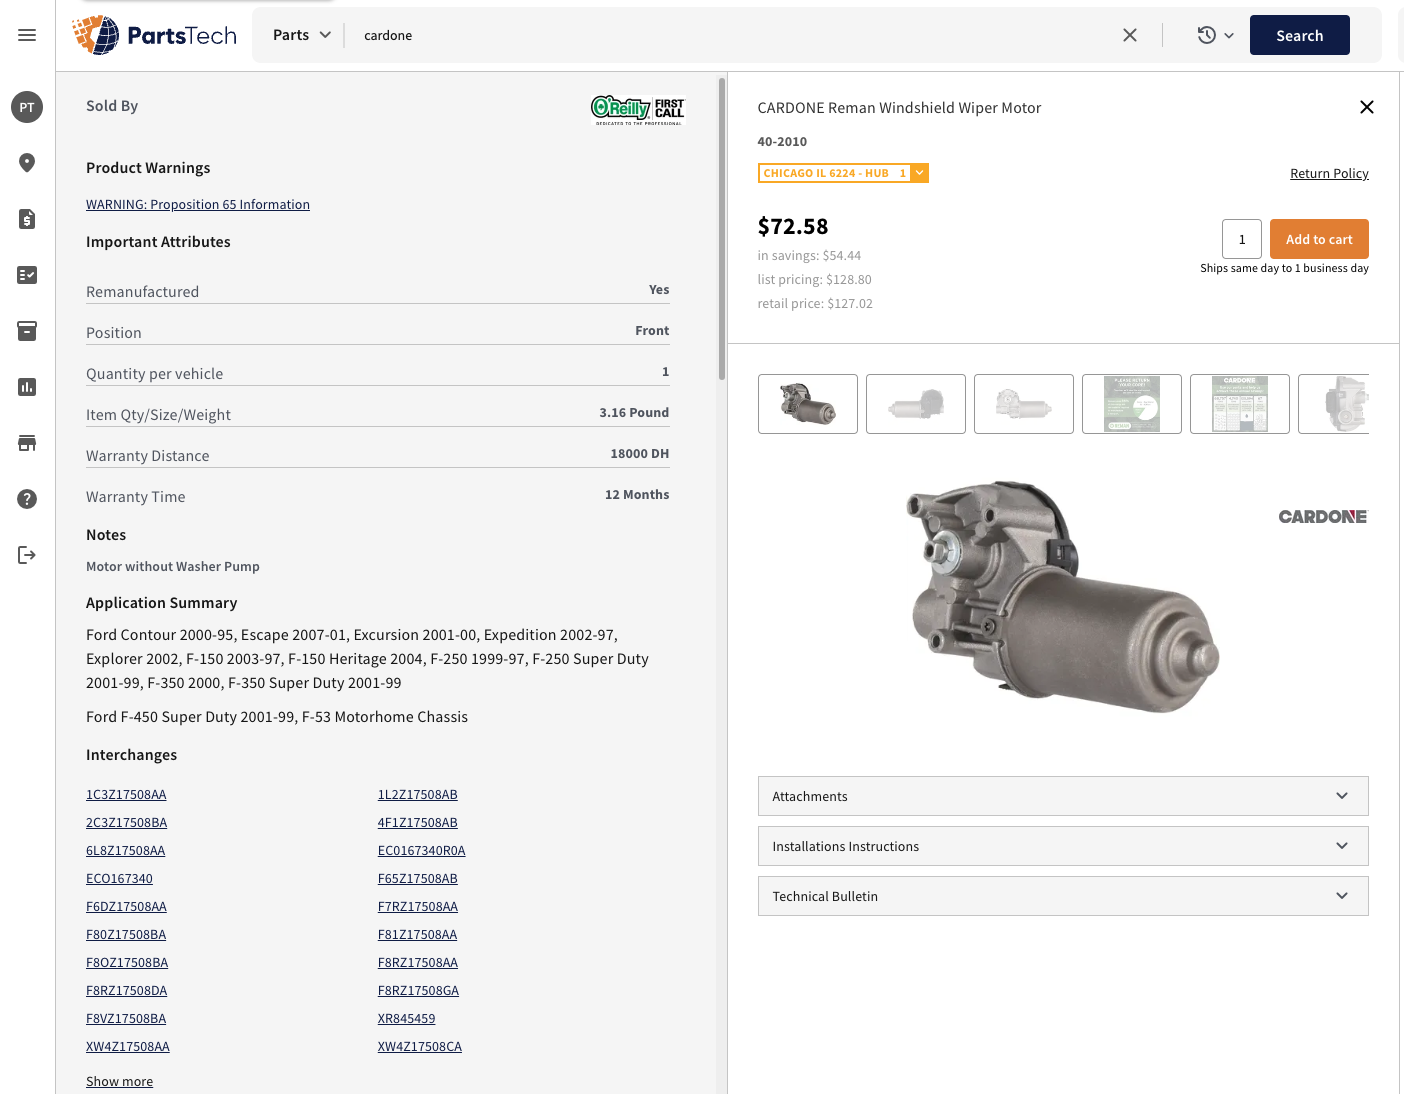
Task: Open the archive box sidebar icon
Action: click(x=27, y=331)
